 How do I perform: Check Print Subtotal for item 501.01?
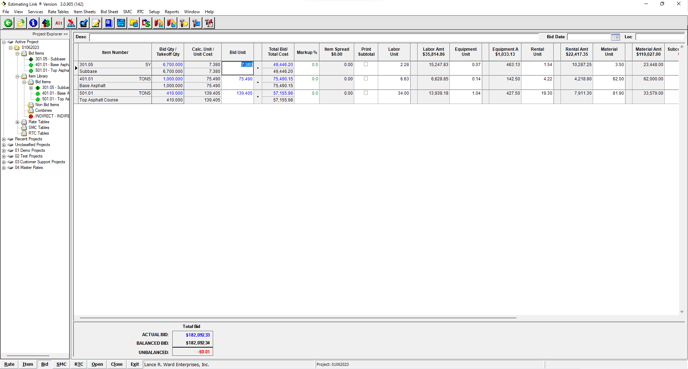pyautogui.click(x=366, y=93)
